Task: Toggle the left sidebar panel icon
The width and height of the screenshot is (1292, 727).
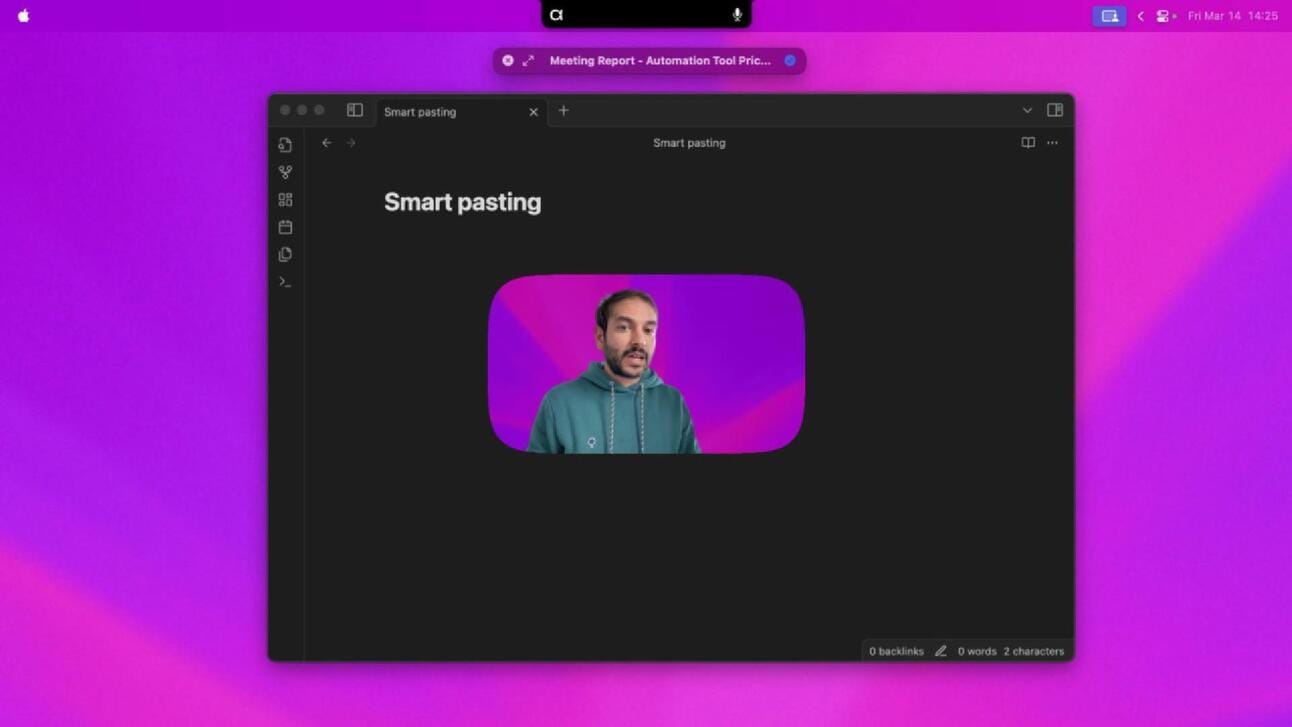Action: coord(355,110)
